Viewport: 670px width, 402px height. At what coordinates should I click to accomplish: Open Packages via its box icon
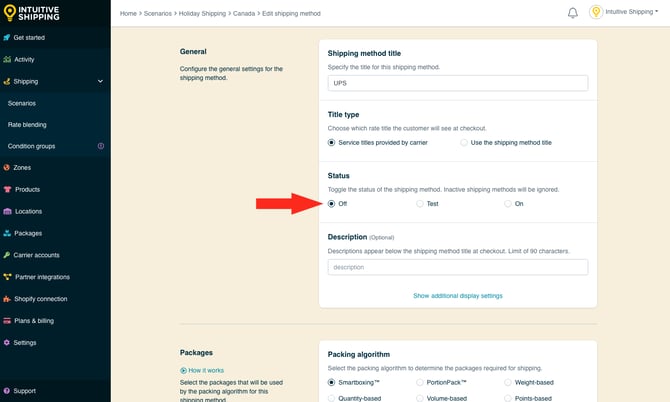click(x=7, y=233)
